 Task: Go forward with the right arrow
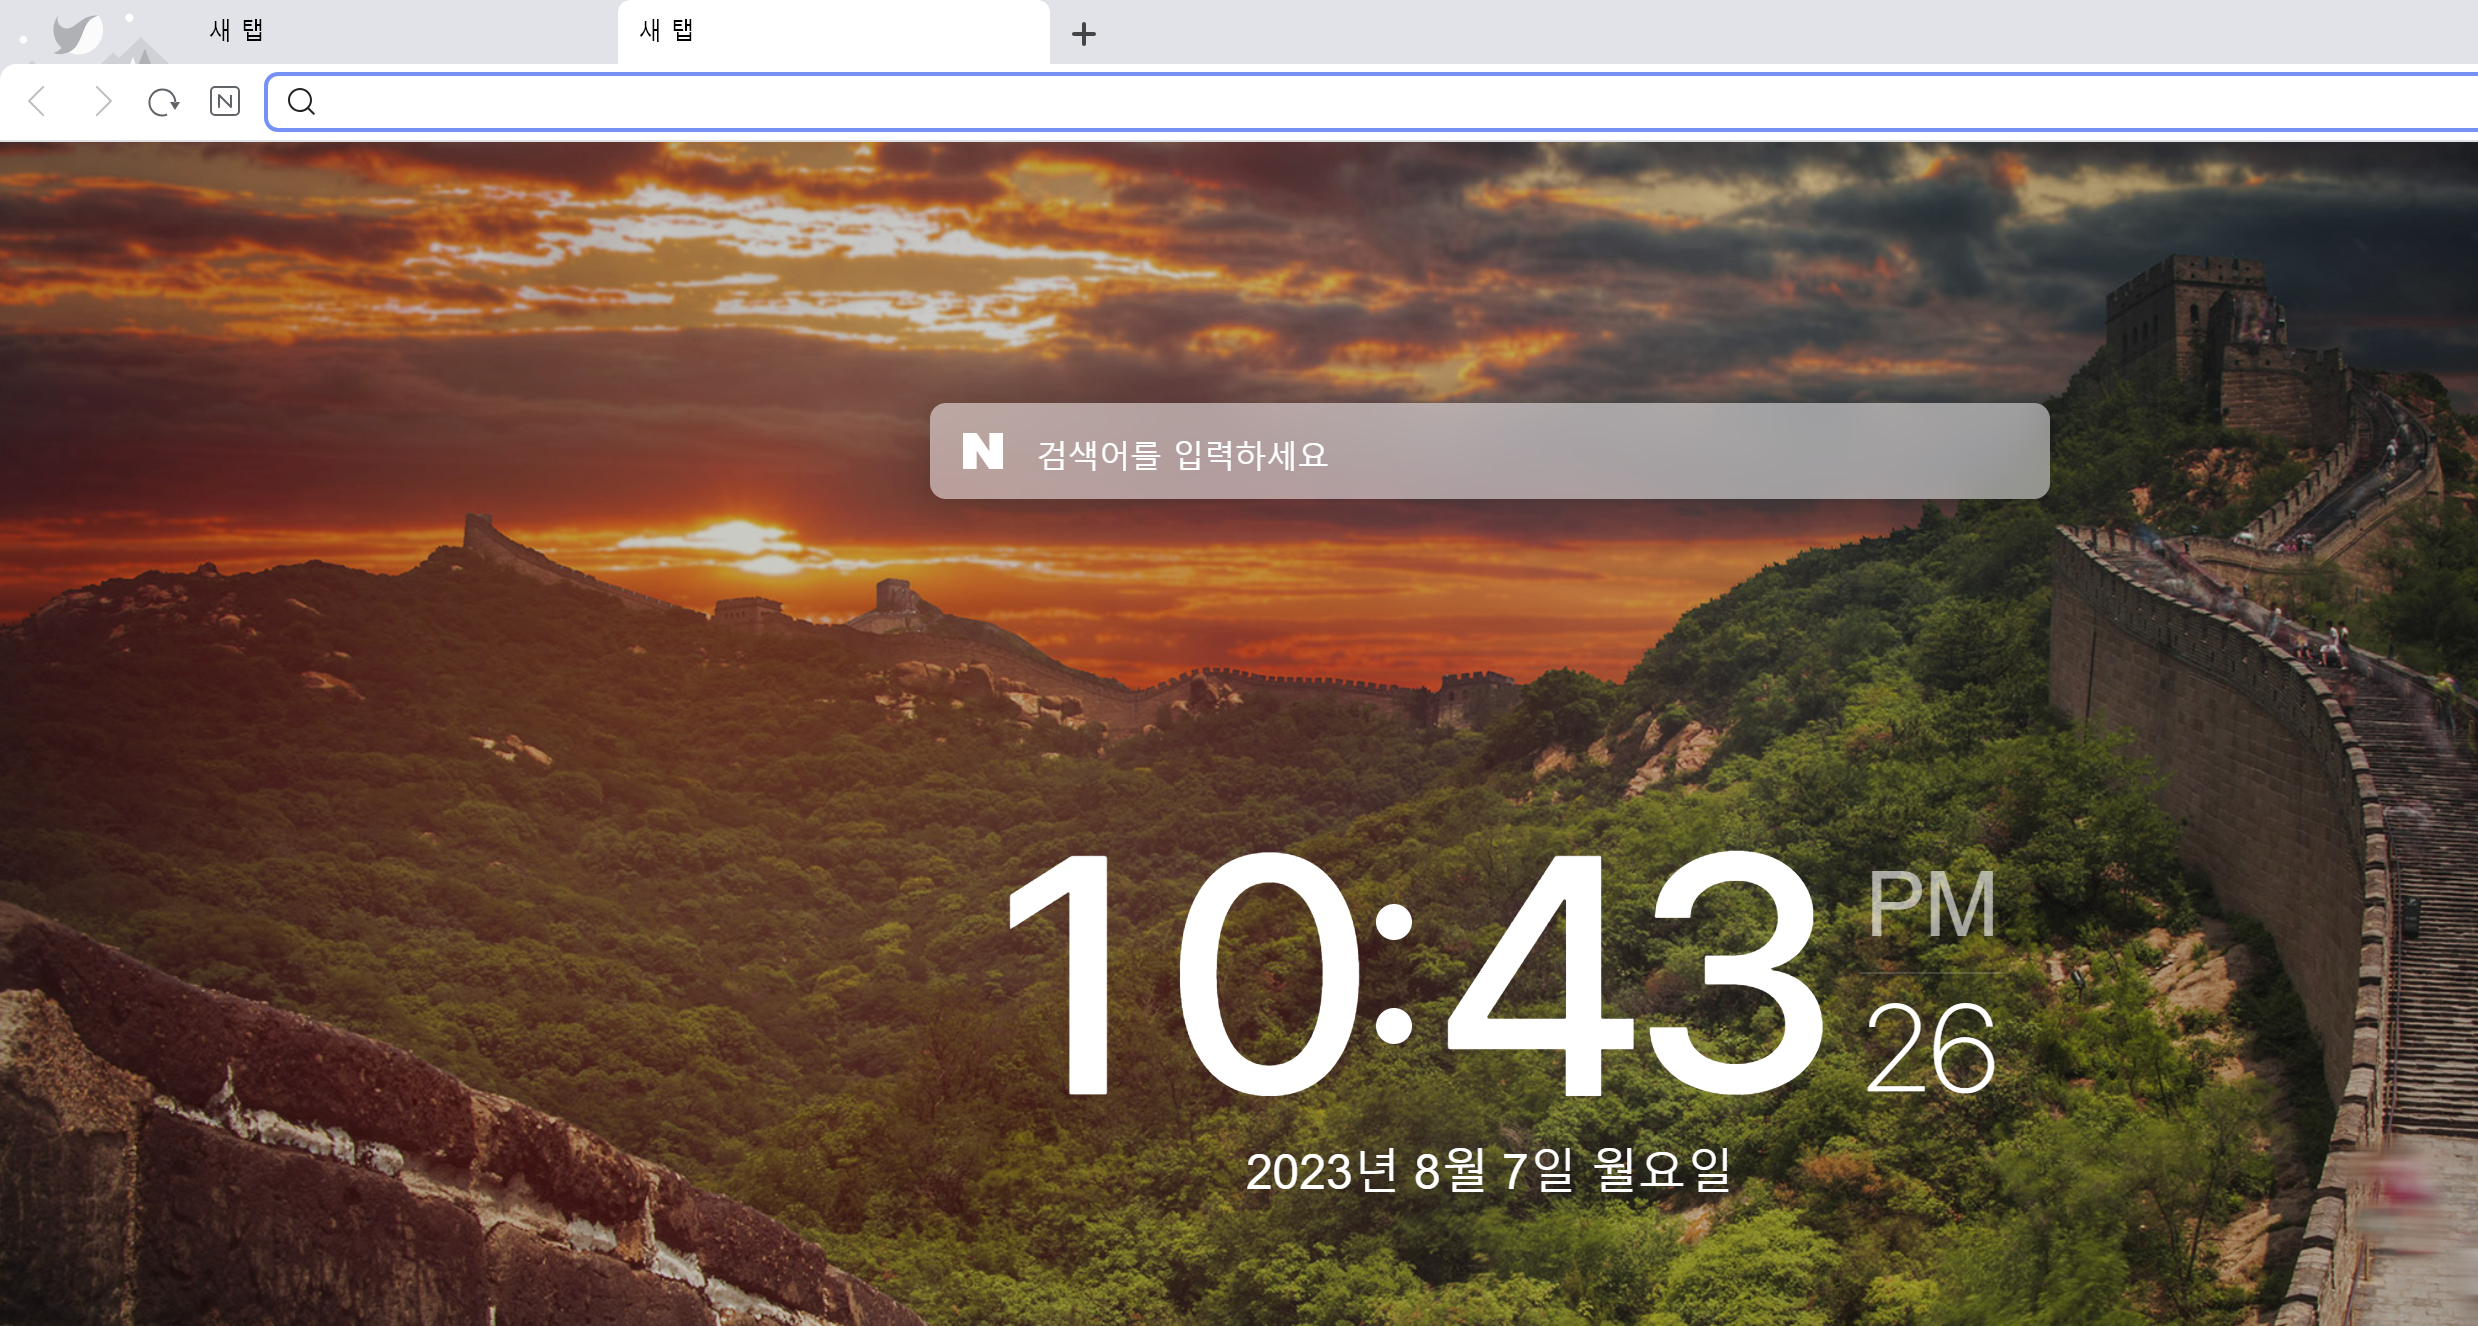click(x=102, y=101)
